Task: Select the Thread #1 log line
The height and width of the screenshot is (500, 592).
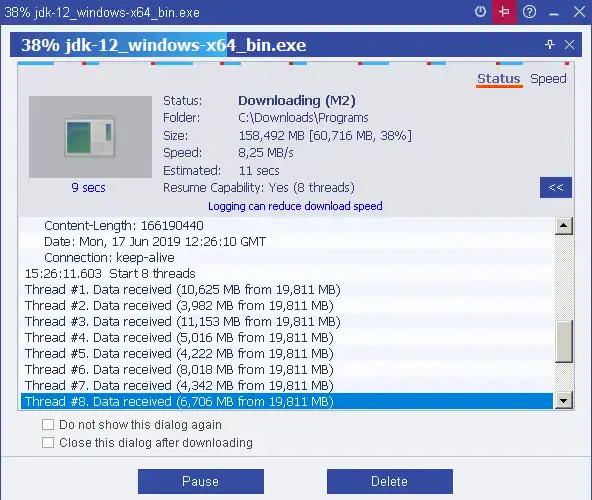Action: click(x=287, y=290)
